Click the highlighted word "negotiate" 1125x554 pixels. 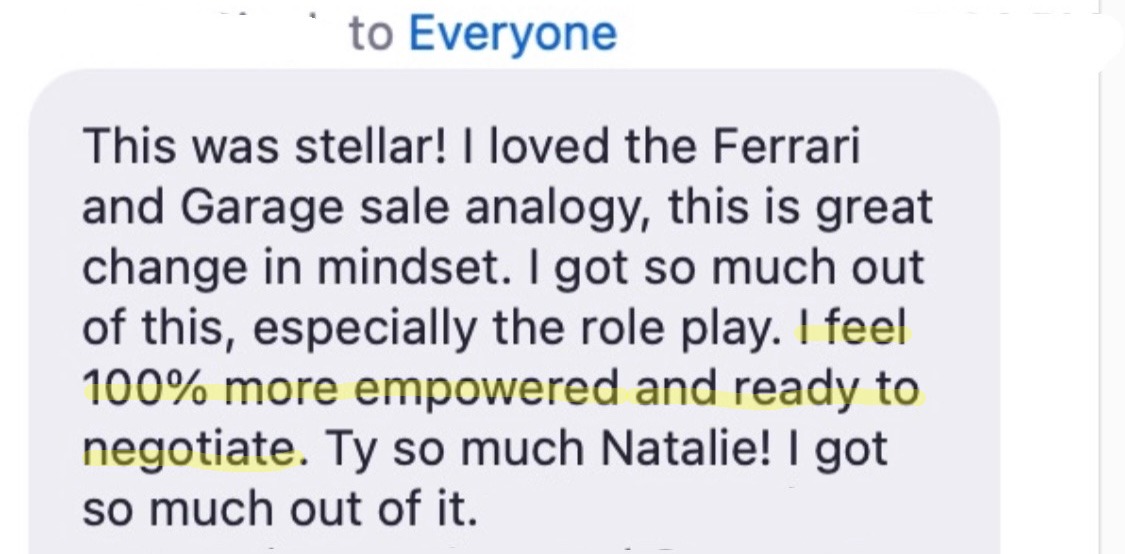[188, 447]
